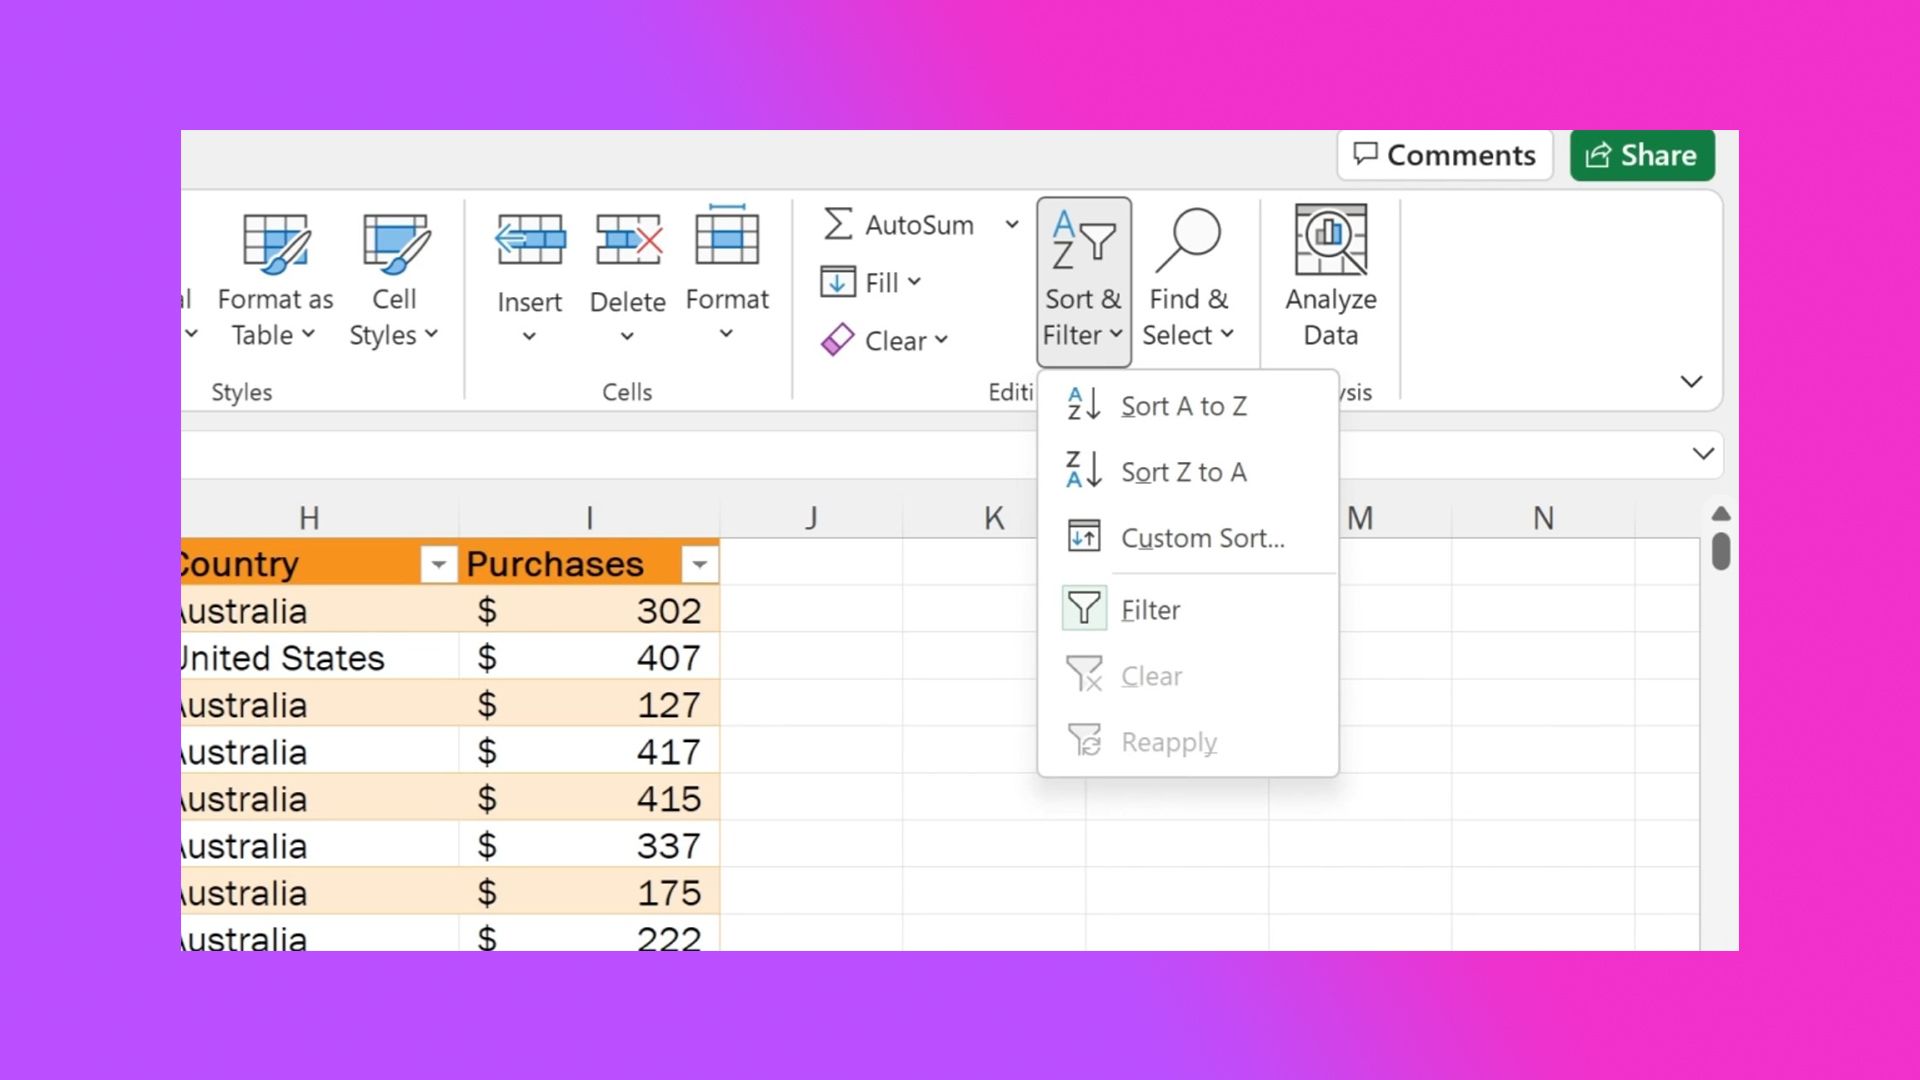Image resolution: width=1920 pixels, height=1080 pixels.
Task: Select Sort A to Z
Action: 1184,406
